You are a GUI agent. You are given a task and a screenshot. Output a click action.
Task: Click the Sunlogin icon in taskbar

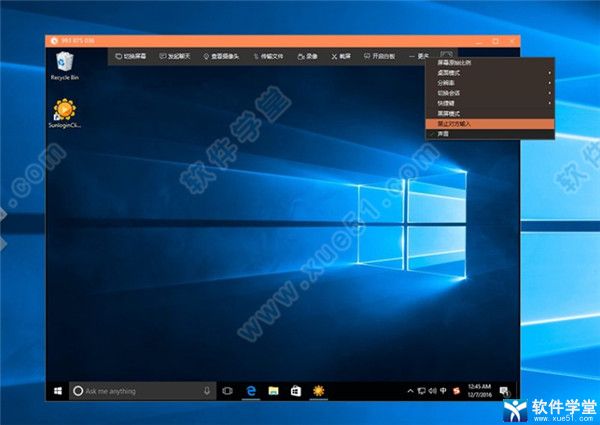[x=318, y=390]
